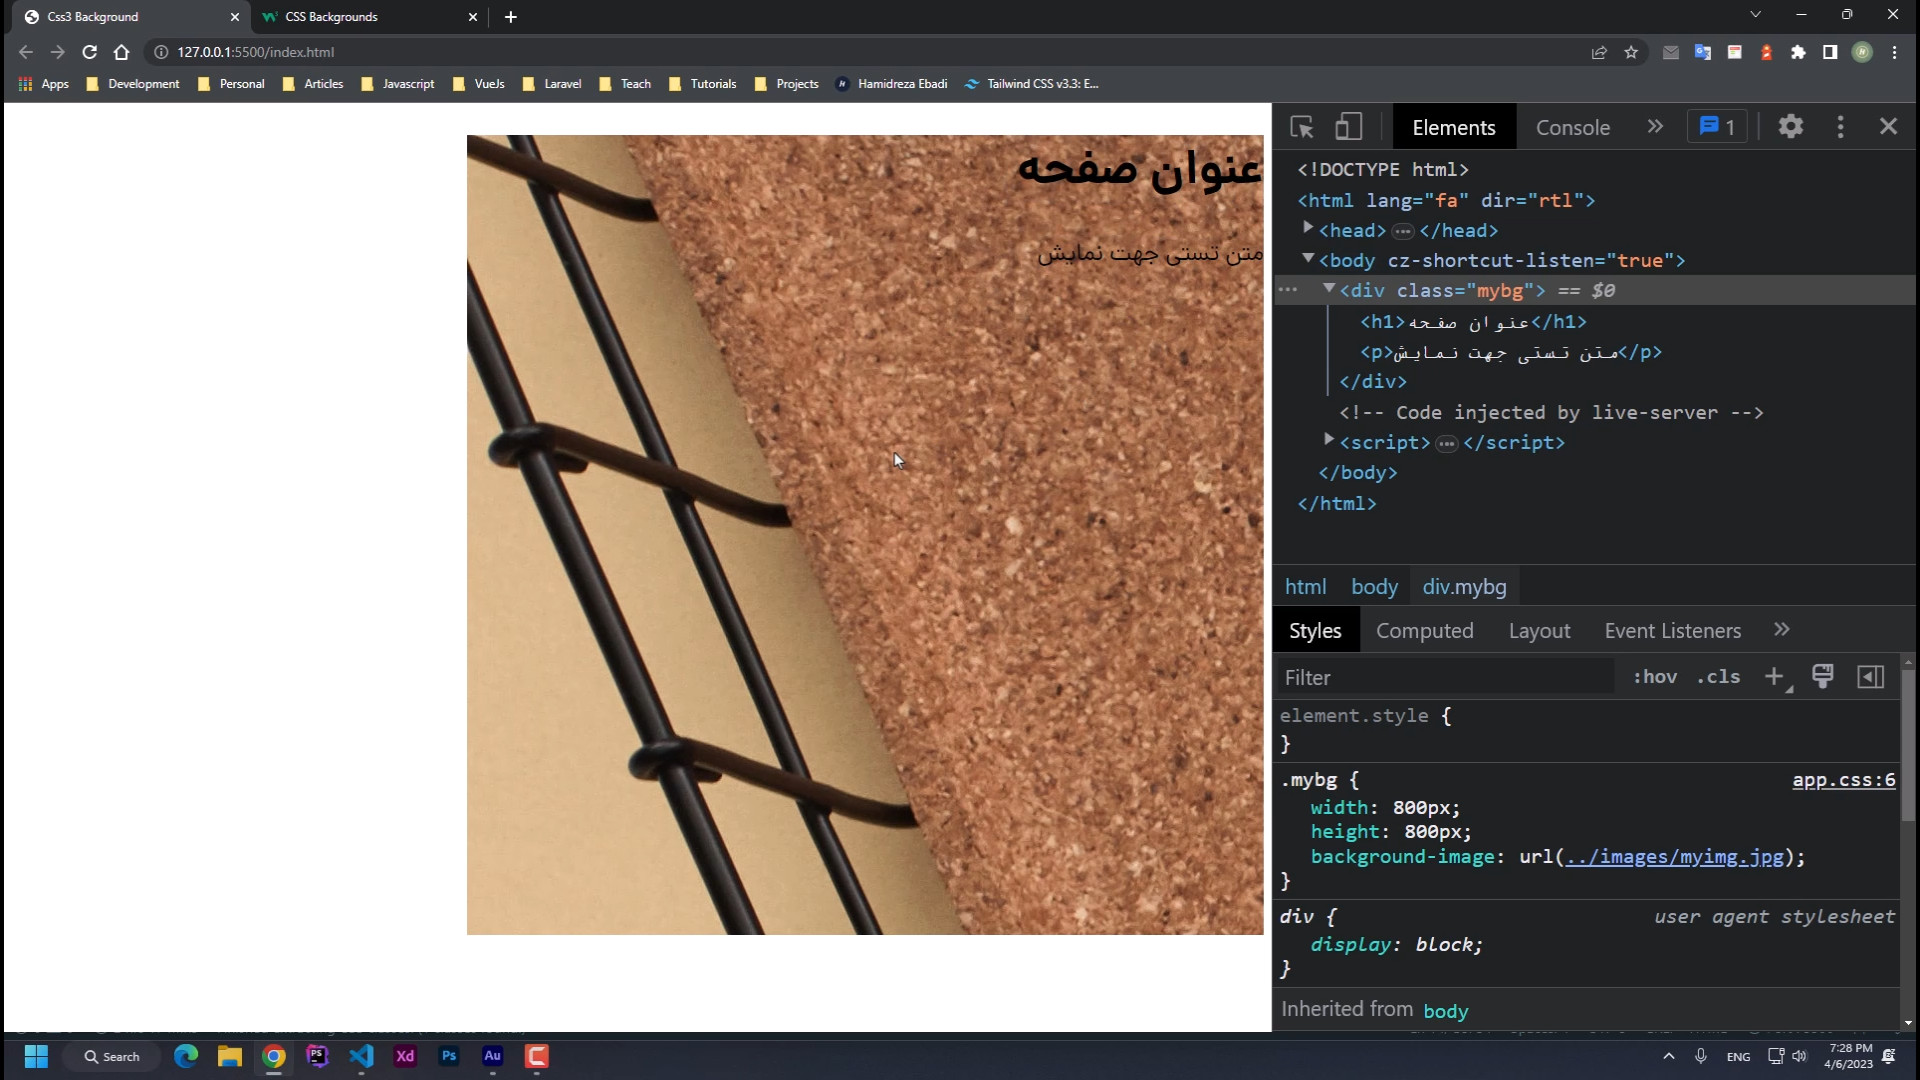The height and width of the screenshot is (1080, 1920).
Task: Expand the script element node
Action: point(1329,440)
